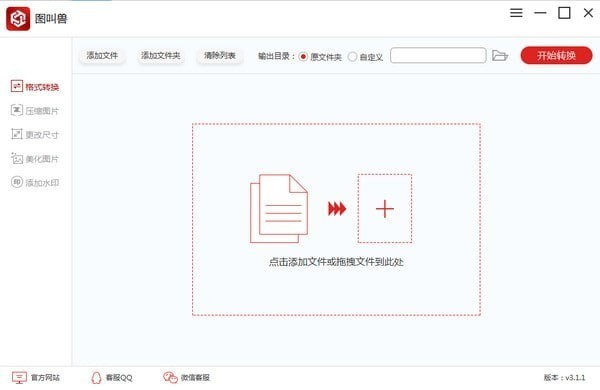Click the 图叫兽 app logo

coord(18,18)
